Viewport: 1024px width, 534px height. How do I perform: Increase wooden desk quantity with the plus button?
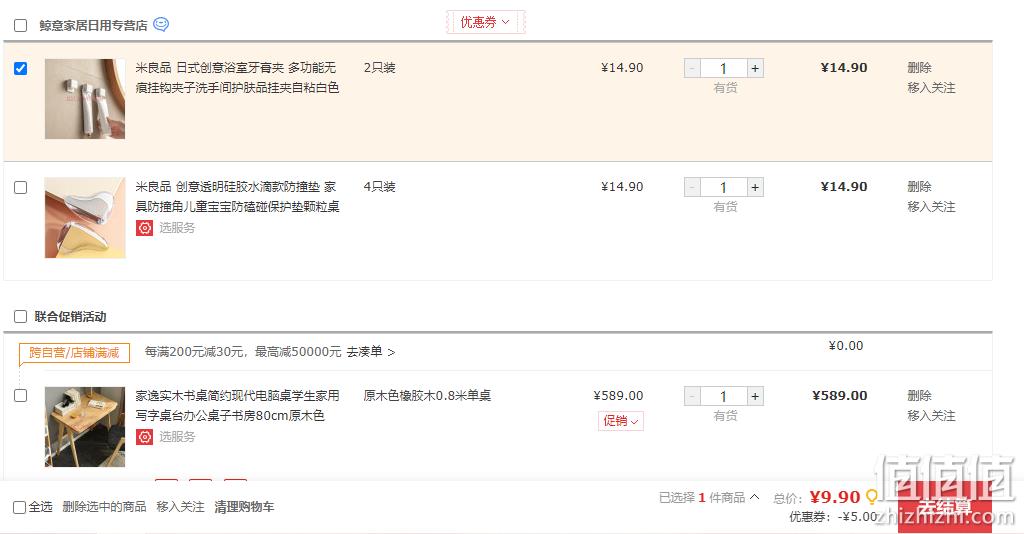(x=755, y=396)
